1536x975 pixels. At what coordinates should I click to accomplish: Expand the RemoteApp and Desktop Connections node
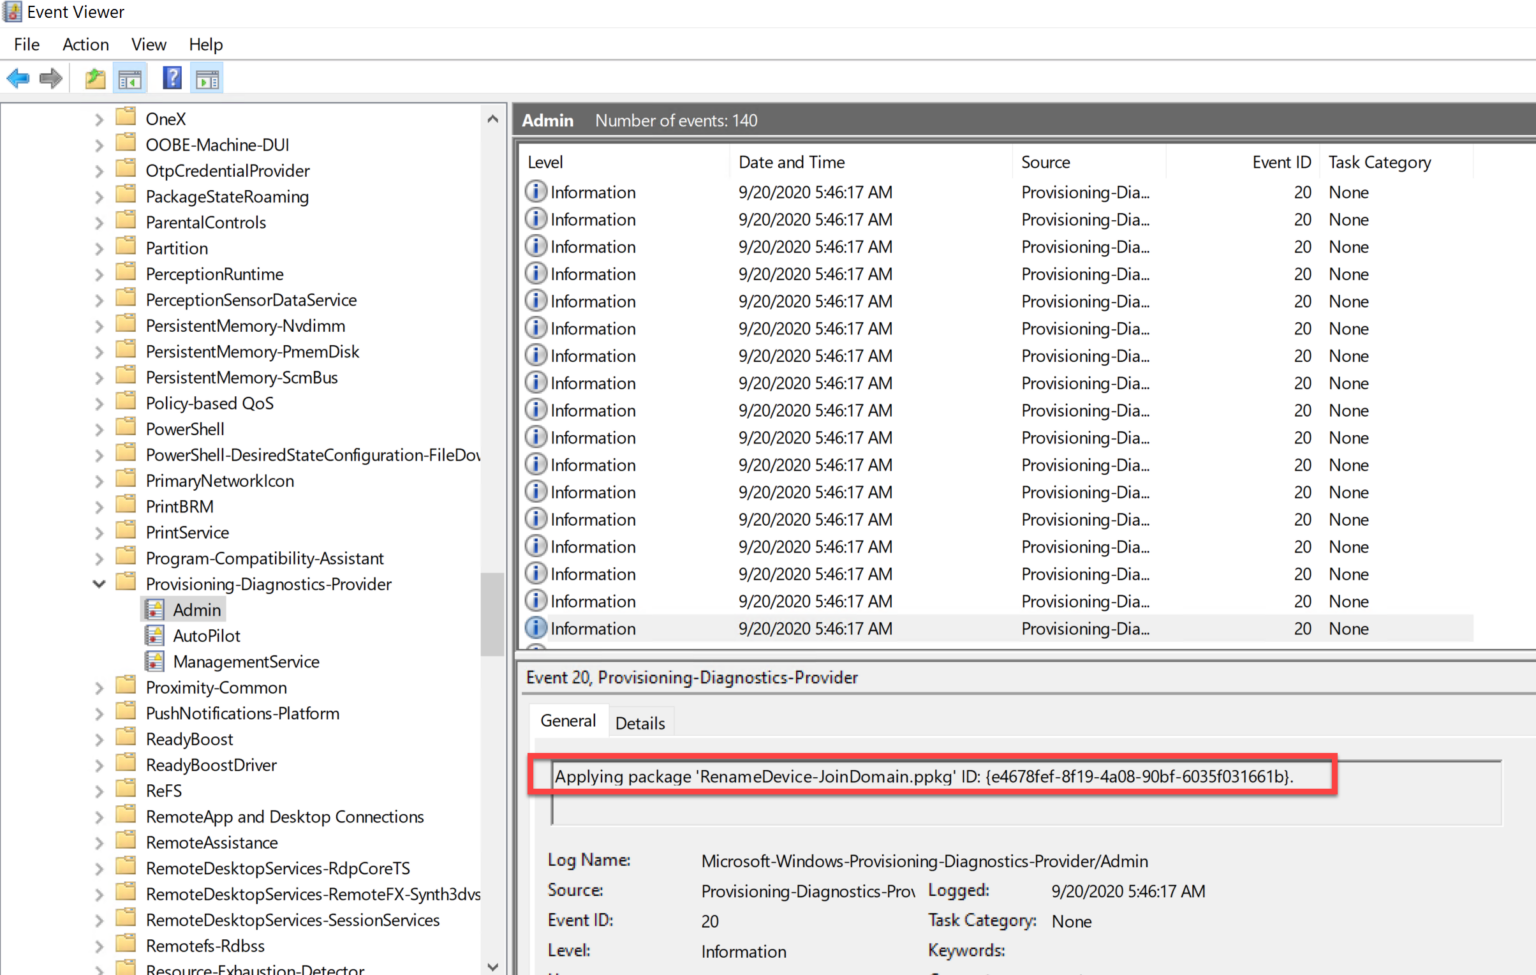98,816
